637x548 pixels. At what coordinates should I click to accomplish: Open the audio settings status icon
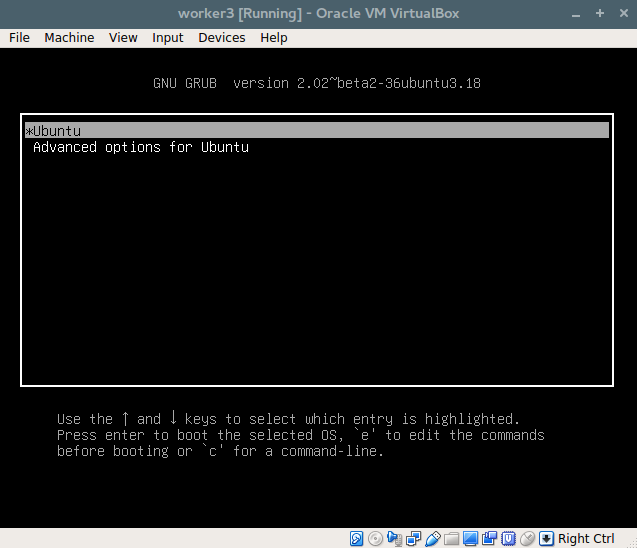click(x=394, y=539)
